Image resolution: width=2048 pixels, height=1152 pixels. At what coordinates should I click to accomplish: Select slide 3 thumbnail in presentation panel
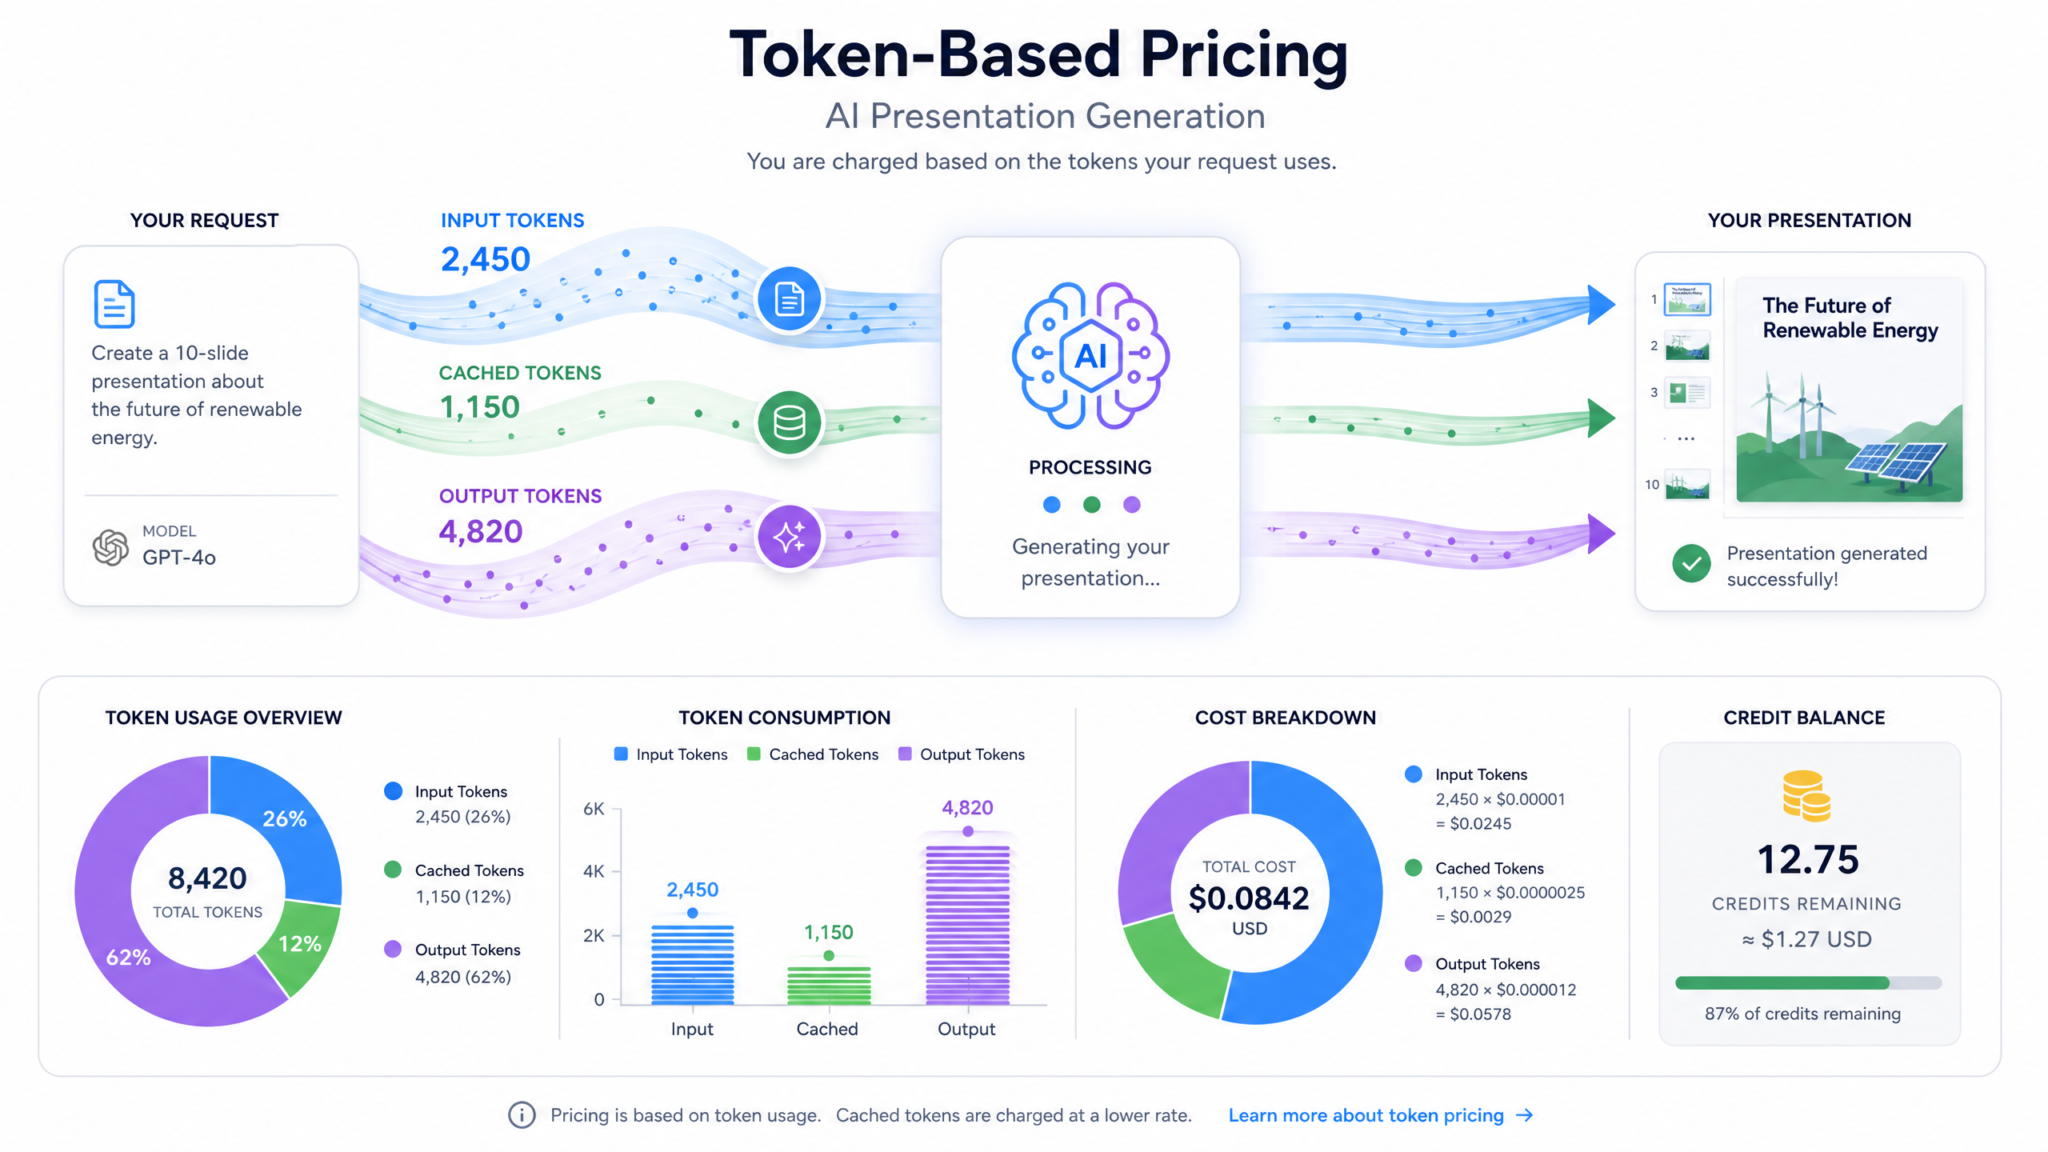[x=1687, y=392]
